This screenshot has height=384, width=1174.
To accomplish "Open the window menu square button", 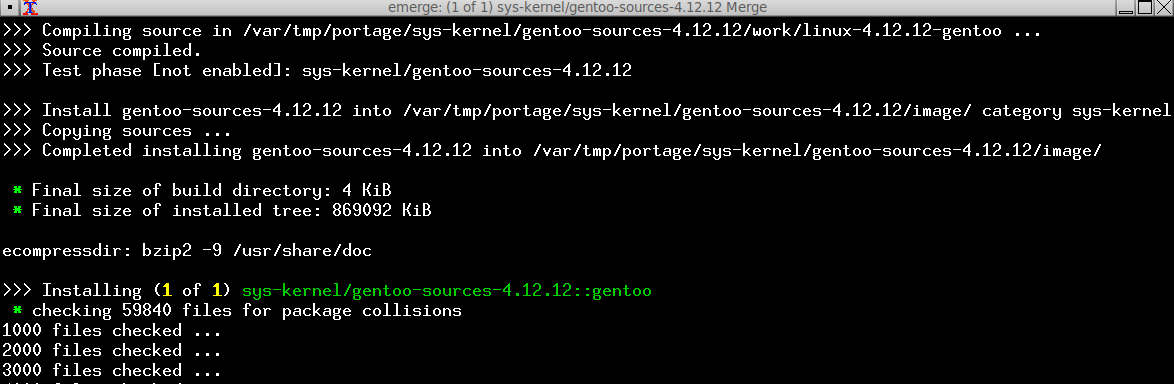I will (10, 7).
